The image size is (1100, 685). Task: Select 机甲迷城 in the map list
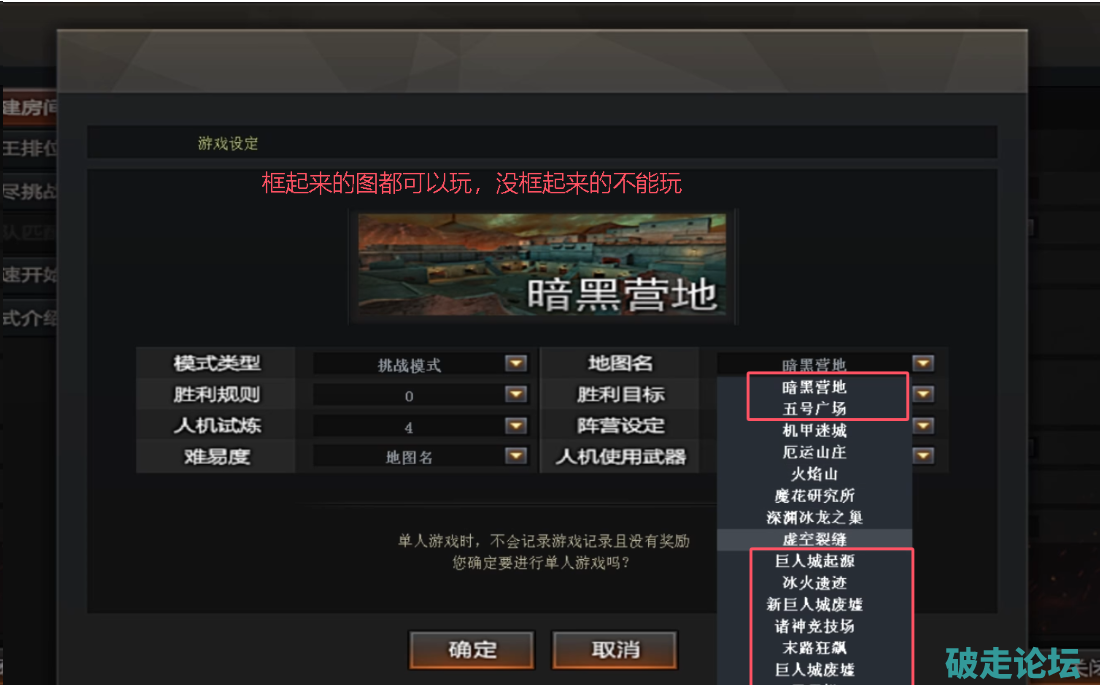pos(814,430)
